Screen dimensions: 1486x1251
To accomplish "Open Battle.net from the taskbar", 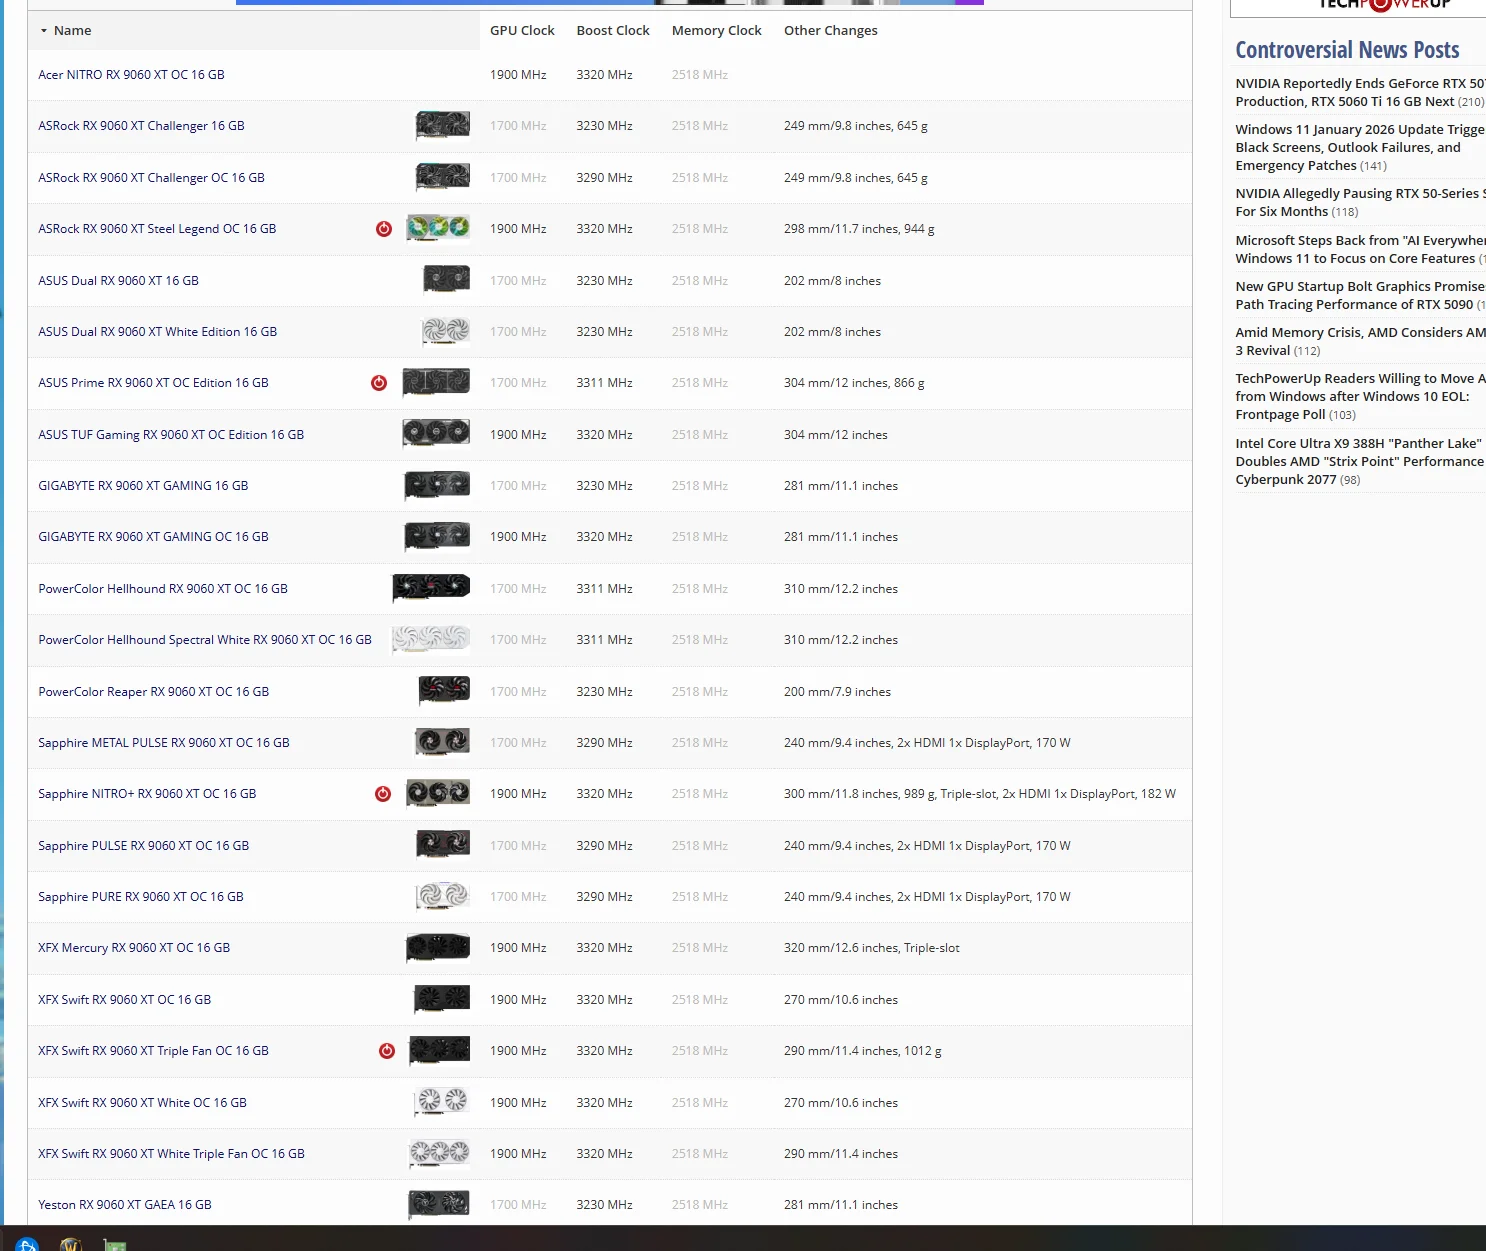I will point(26,1245).
